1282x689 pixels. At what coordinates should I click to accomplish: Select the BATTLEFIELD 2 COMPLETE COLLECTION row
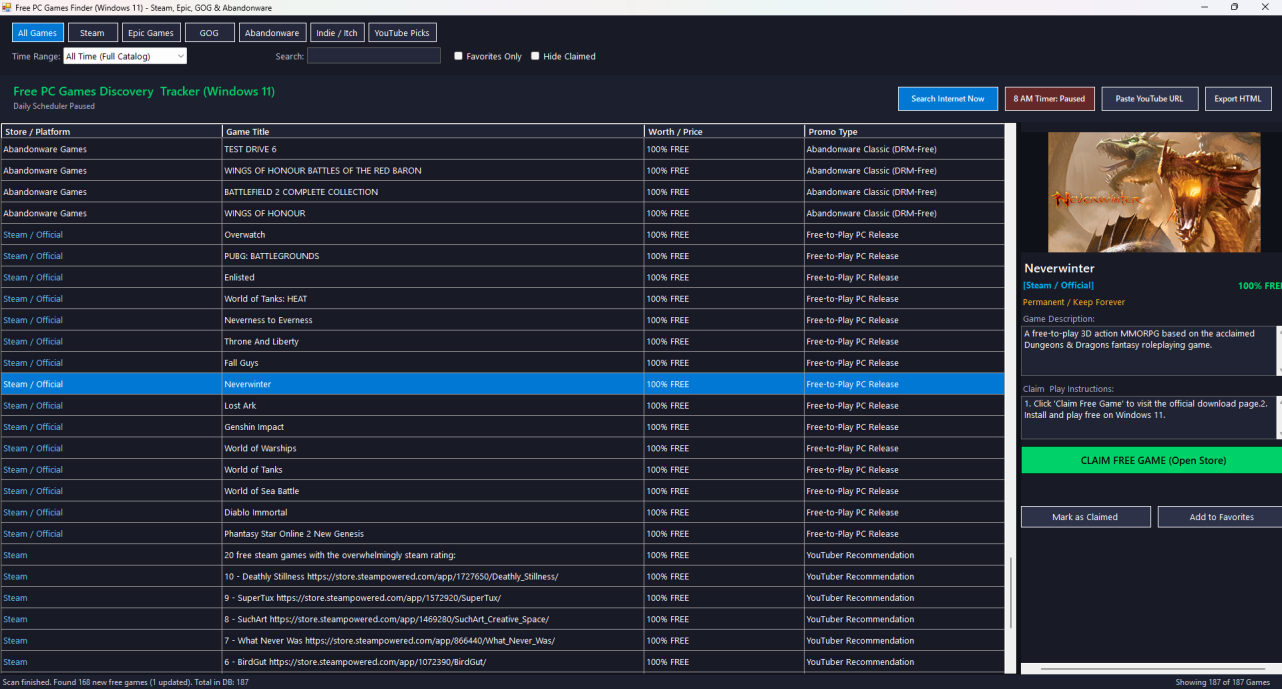point(502,192)
